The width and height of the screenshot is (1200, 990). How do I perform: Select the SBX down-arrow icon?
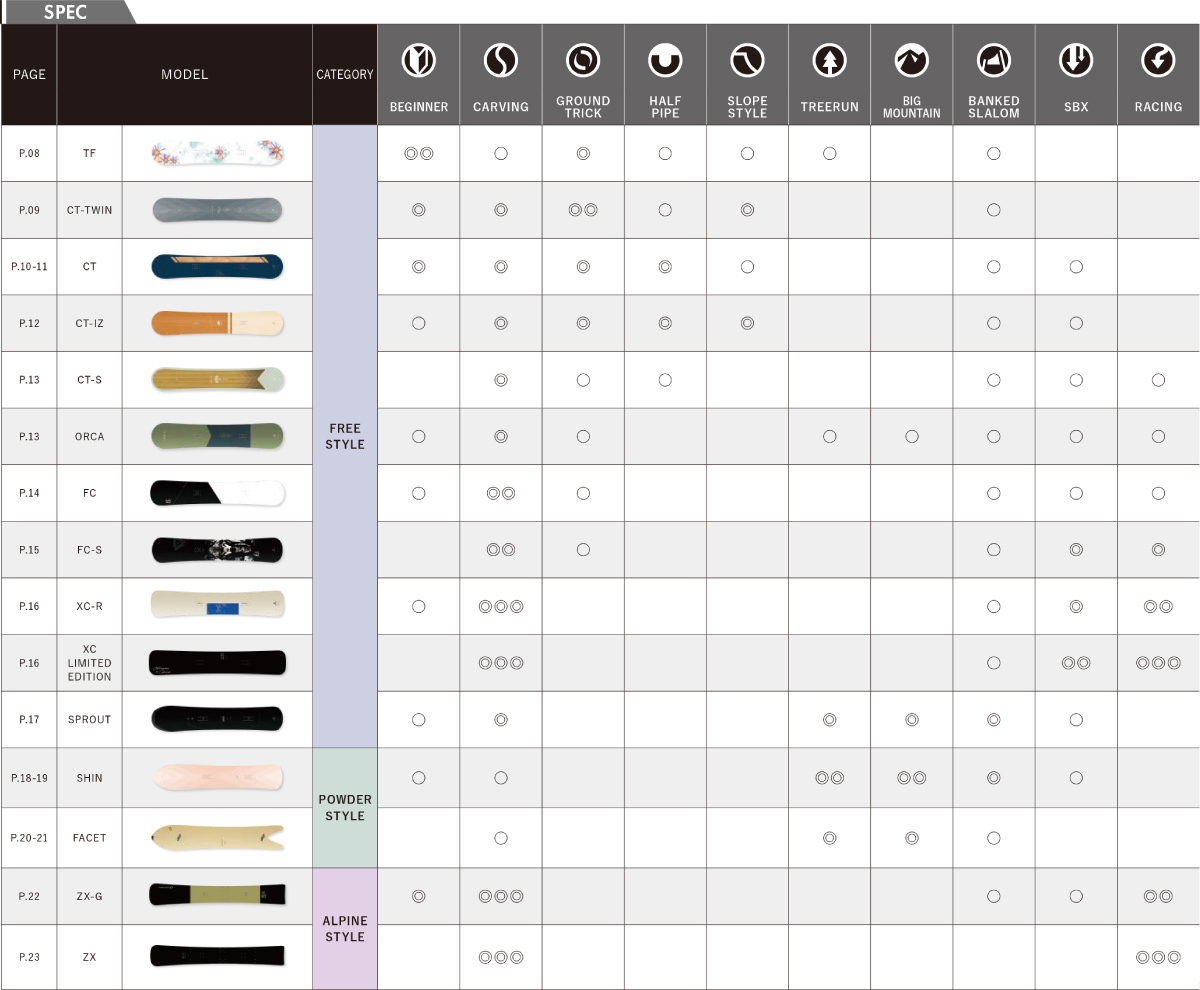[1076, 62]
